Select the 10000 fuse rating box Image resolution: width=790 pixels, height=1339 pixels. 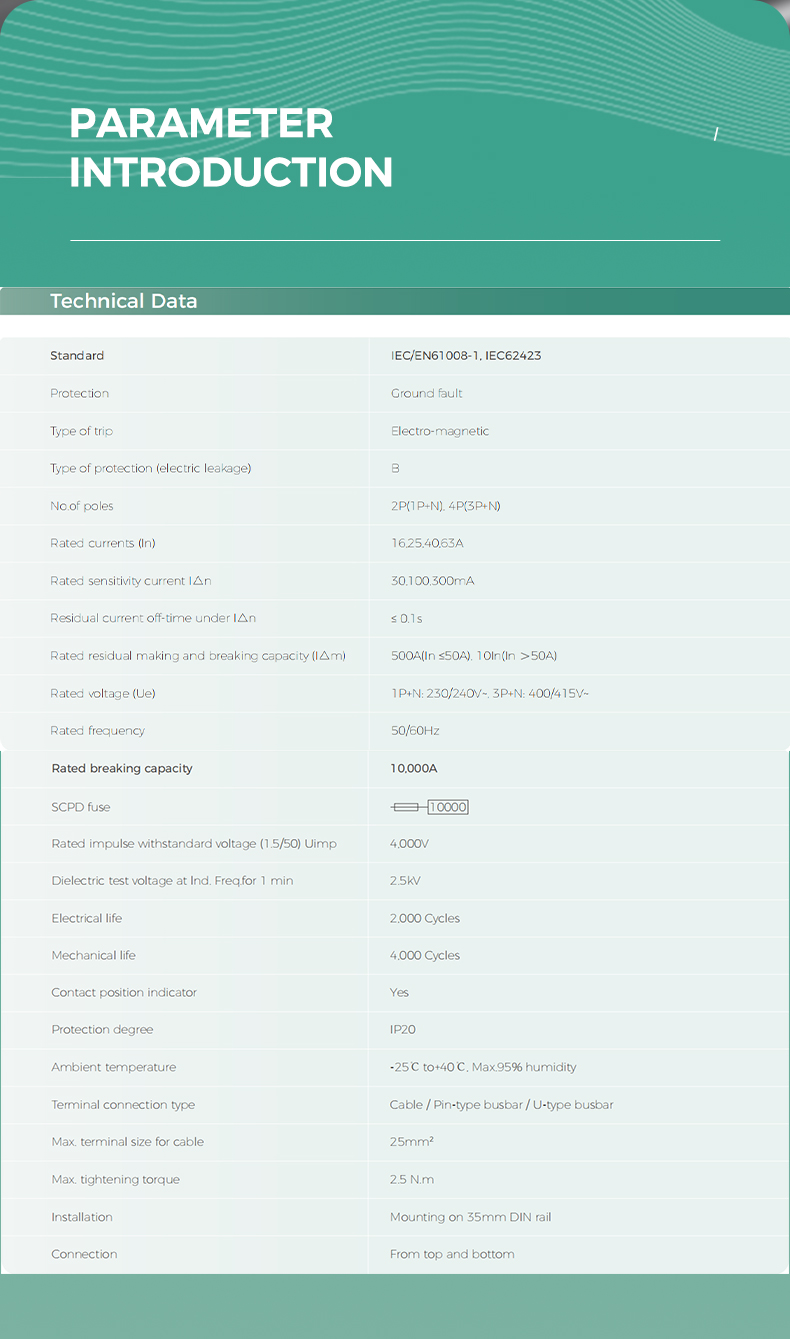pos(448,807)
